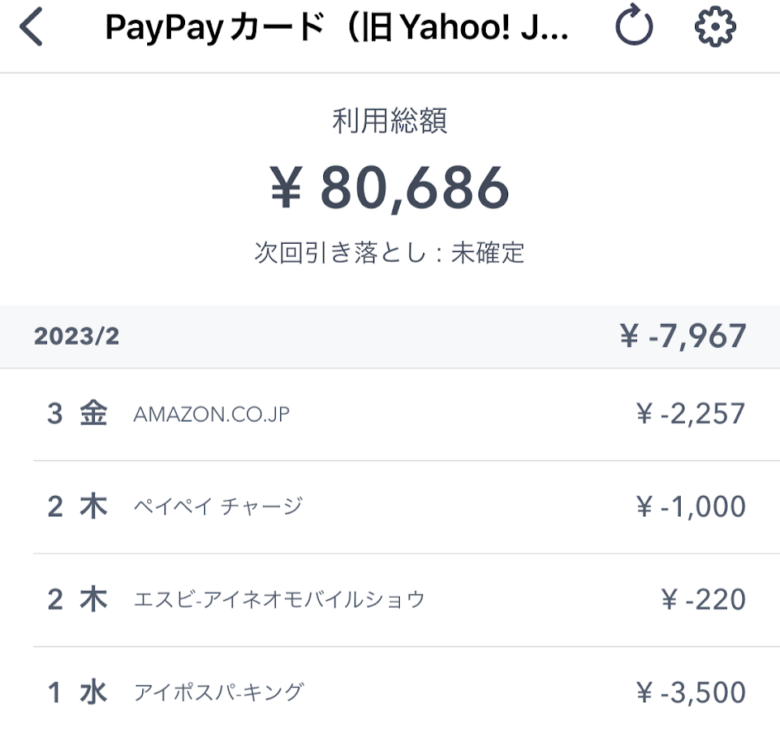Tap the 利用総額 label
The width and height of the screenshot is (780, 734).
click(x=390, y=121)
